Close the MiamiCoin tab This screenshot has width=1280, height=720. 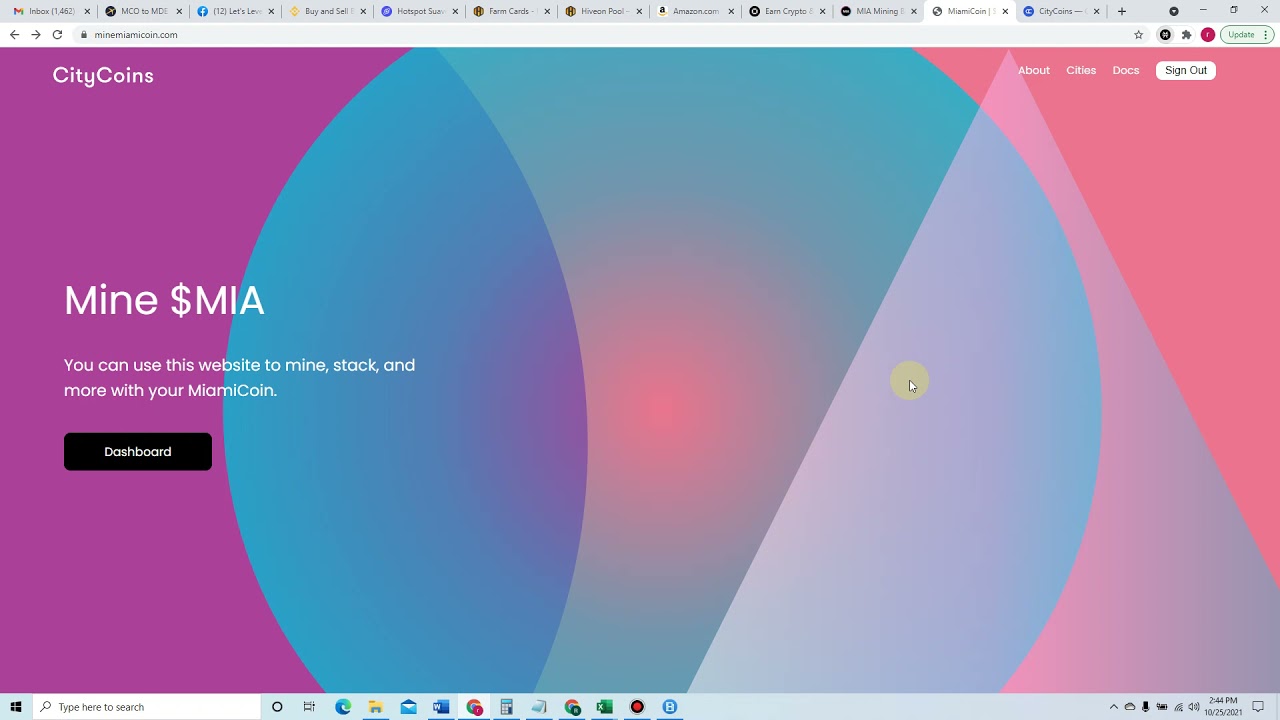point(1005,12)
